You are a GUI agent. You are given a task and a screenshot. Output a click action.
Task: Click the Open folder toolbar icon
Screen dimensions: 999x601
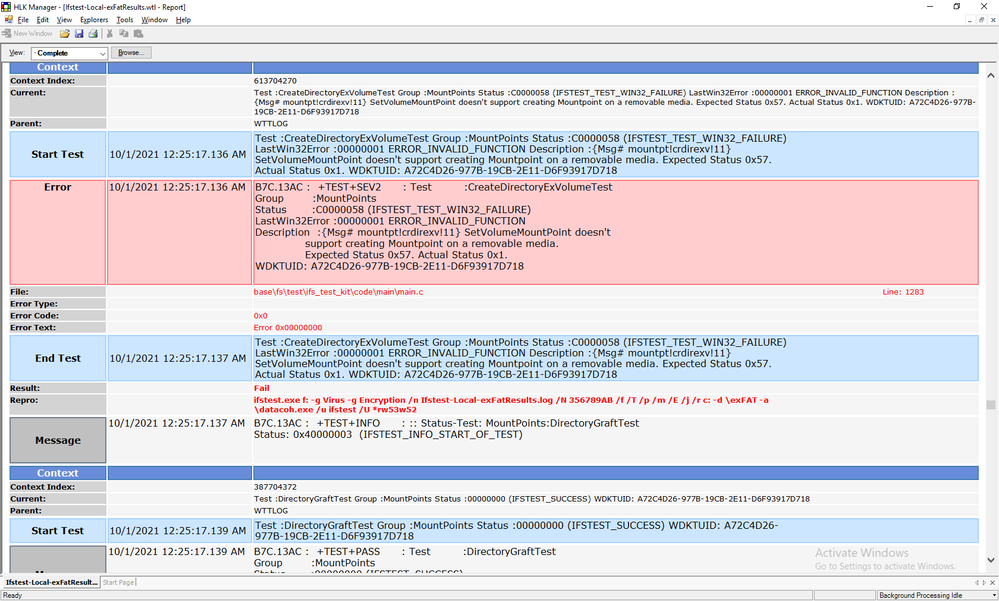point(65,34)
